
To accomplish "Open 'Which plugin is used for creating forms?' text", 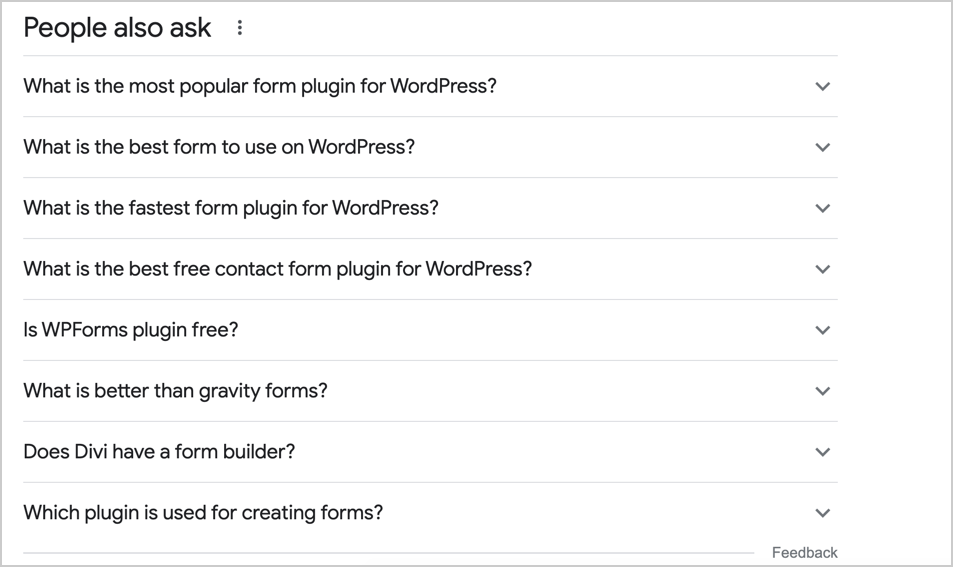I will click(x=204, y=513).
